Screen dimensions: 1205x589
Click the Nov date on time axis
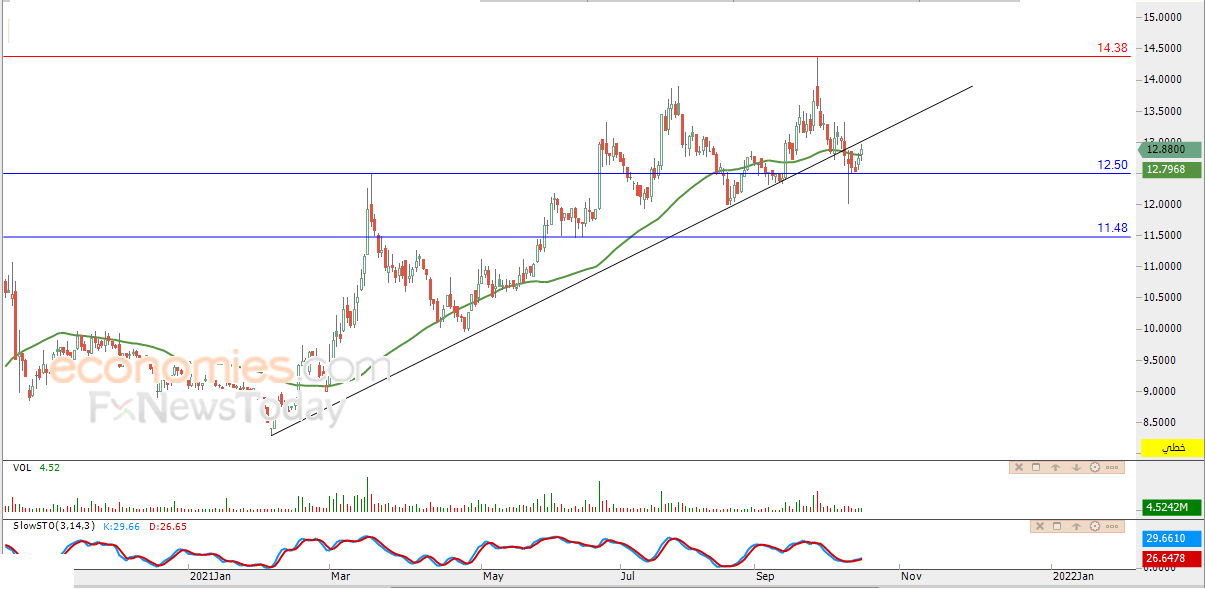tap(910, 576)
